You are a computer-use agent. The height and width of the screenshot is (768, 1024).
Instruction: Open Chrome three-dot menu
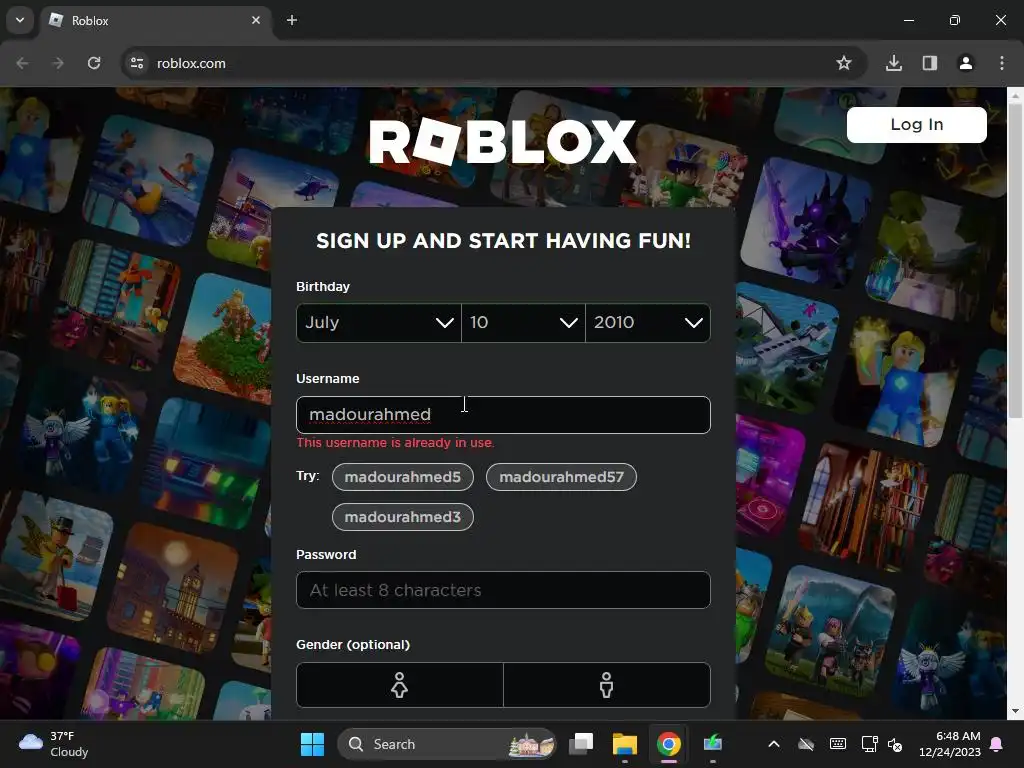click(x=1002, y=63)
